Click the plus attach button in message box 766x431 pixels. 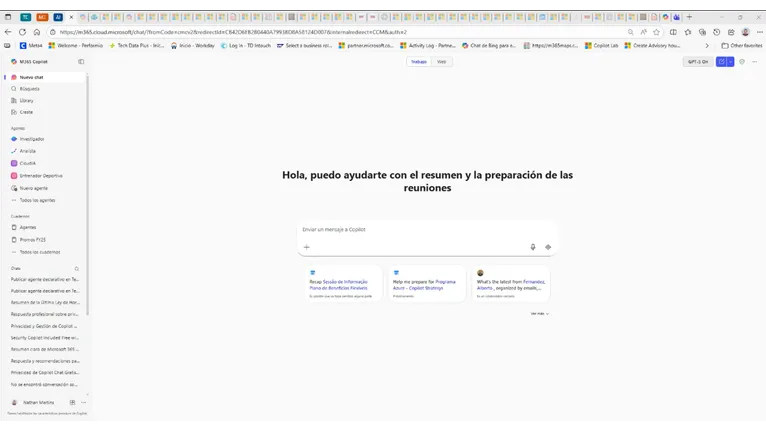(x=307, y=247)
